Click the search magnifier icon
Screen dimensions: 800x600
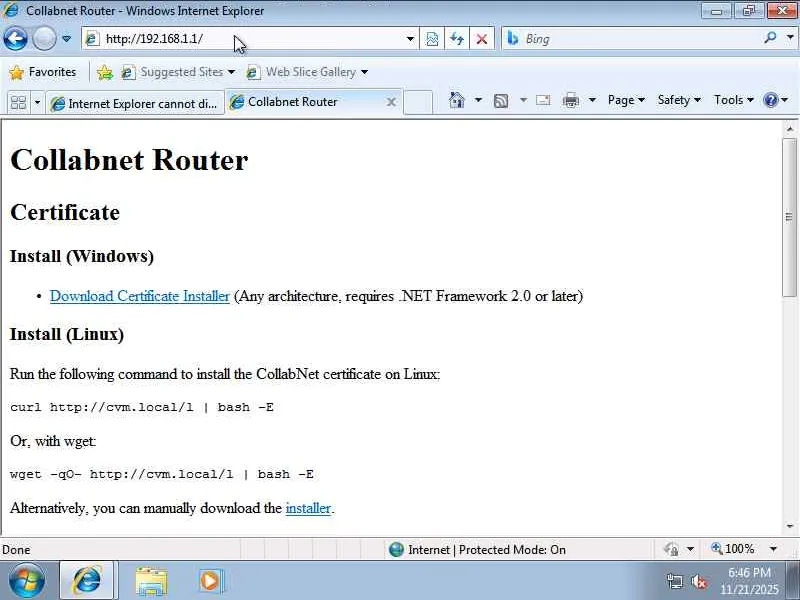click(x=770, y=38)
